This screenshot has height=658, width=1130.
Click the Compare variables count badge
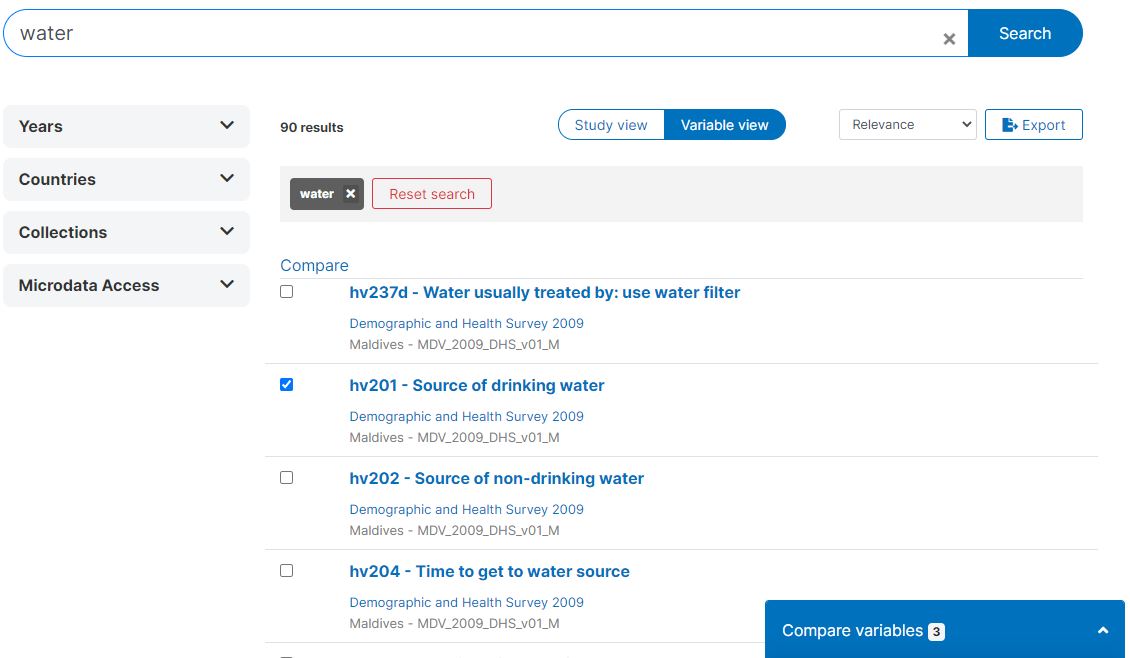pyautogui.click(x=935, y=632)
